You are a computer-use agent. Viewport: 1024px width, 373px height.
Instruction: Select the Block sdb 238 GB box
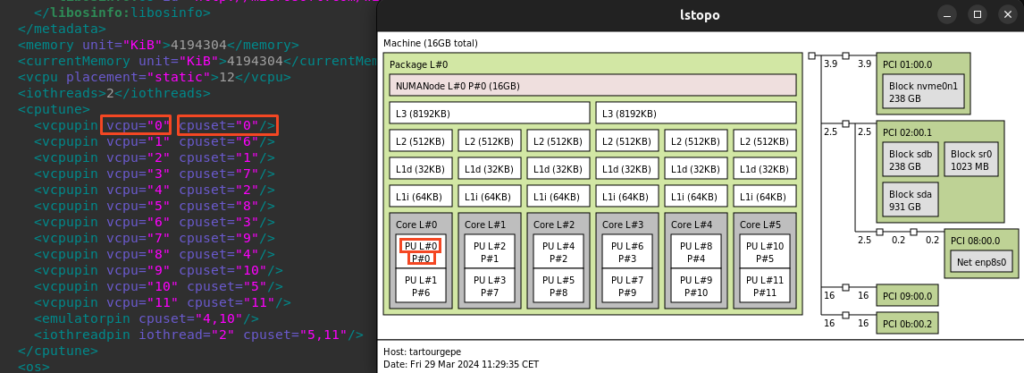point(910,159)
